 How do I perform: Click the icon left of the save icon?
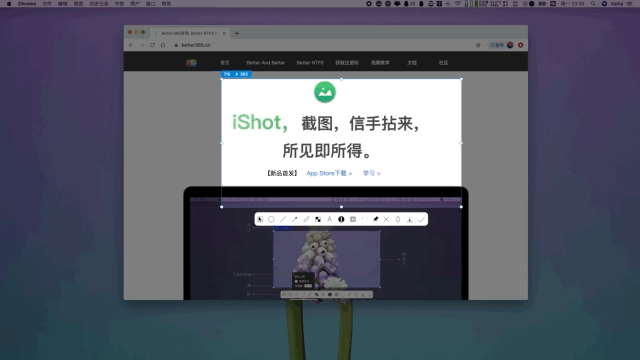398,219
